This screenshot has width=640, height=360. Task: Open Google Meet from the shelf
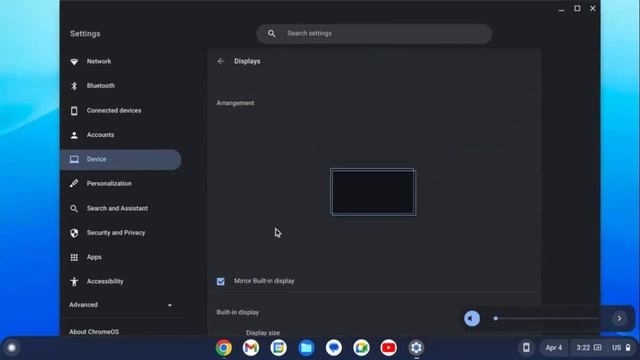[x=361, y=348]
